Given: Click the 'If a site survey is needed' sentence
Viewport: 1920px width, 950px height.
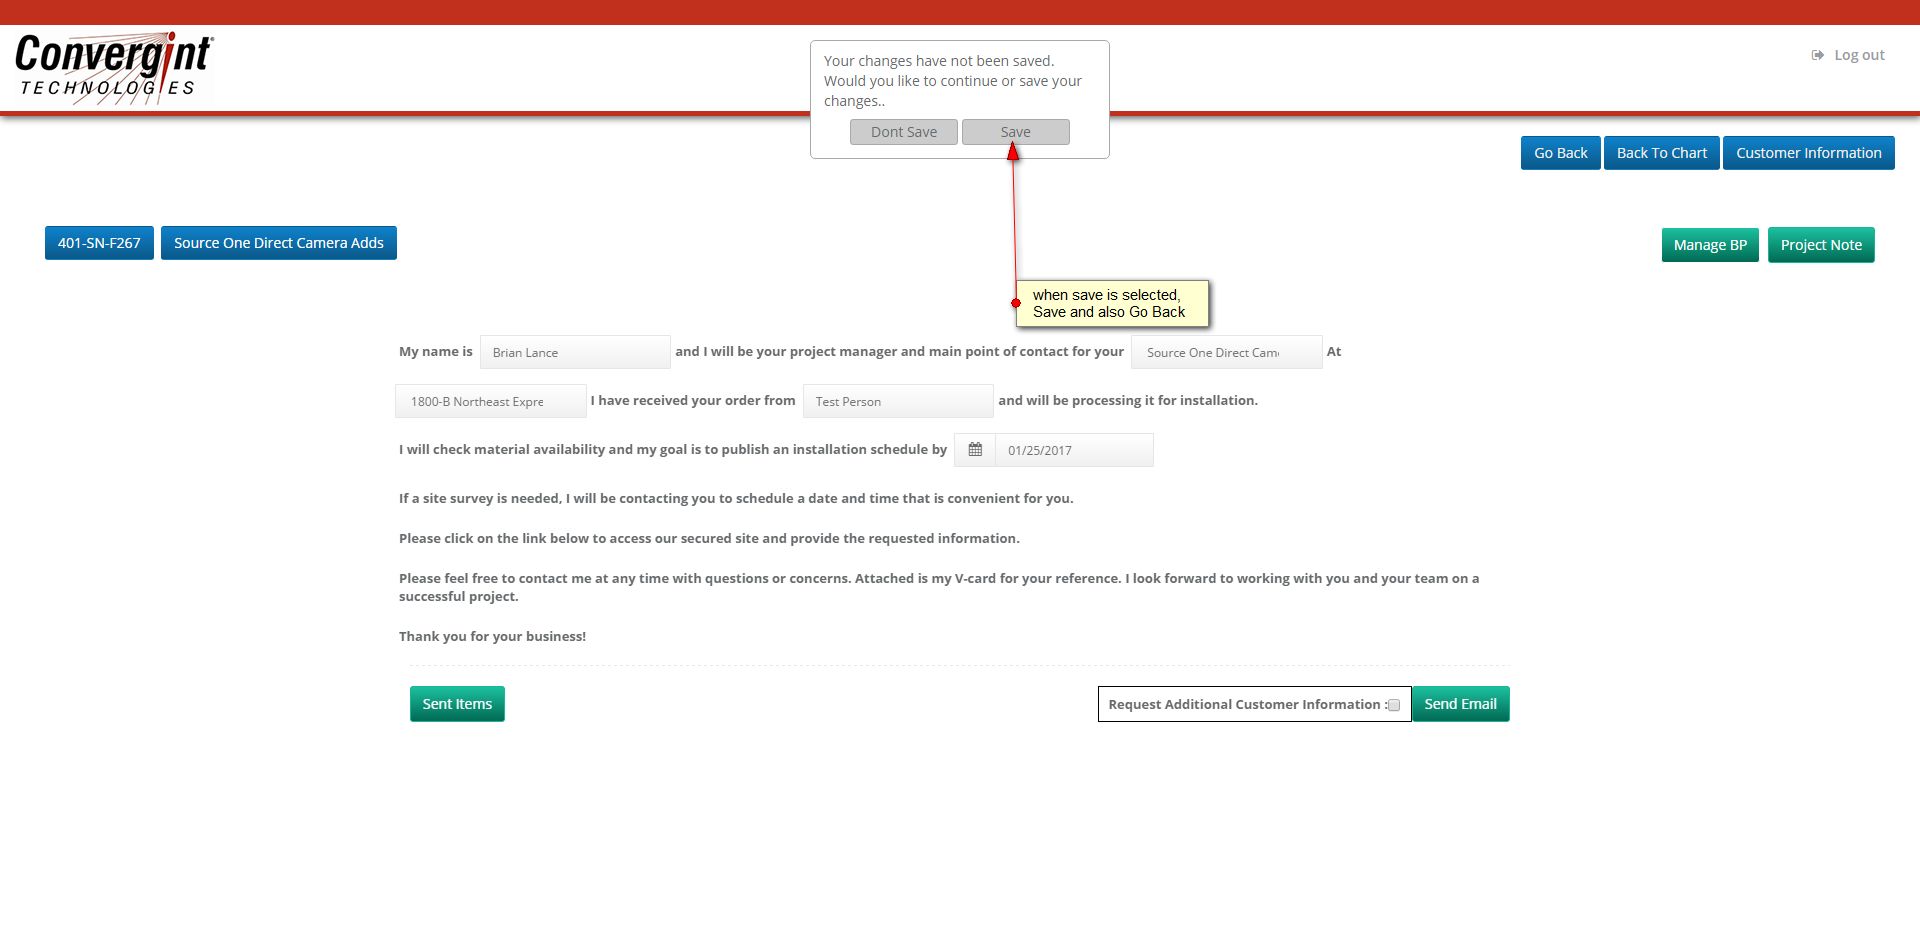Looking at the screenshot, I should (x=736, y=498).
